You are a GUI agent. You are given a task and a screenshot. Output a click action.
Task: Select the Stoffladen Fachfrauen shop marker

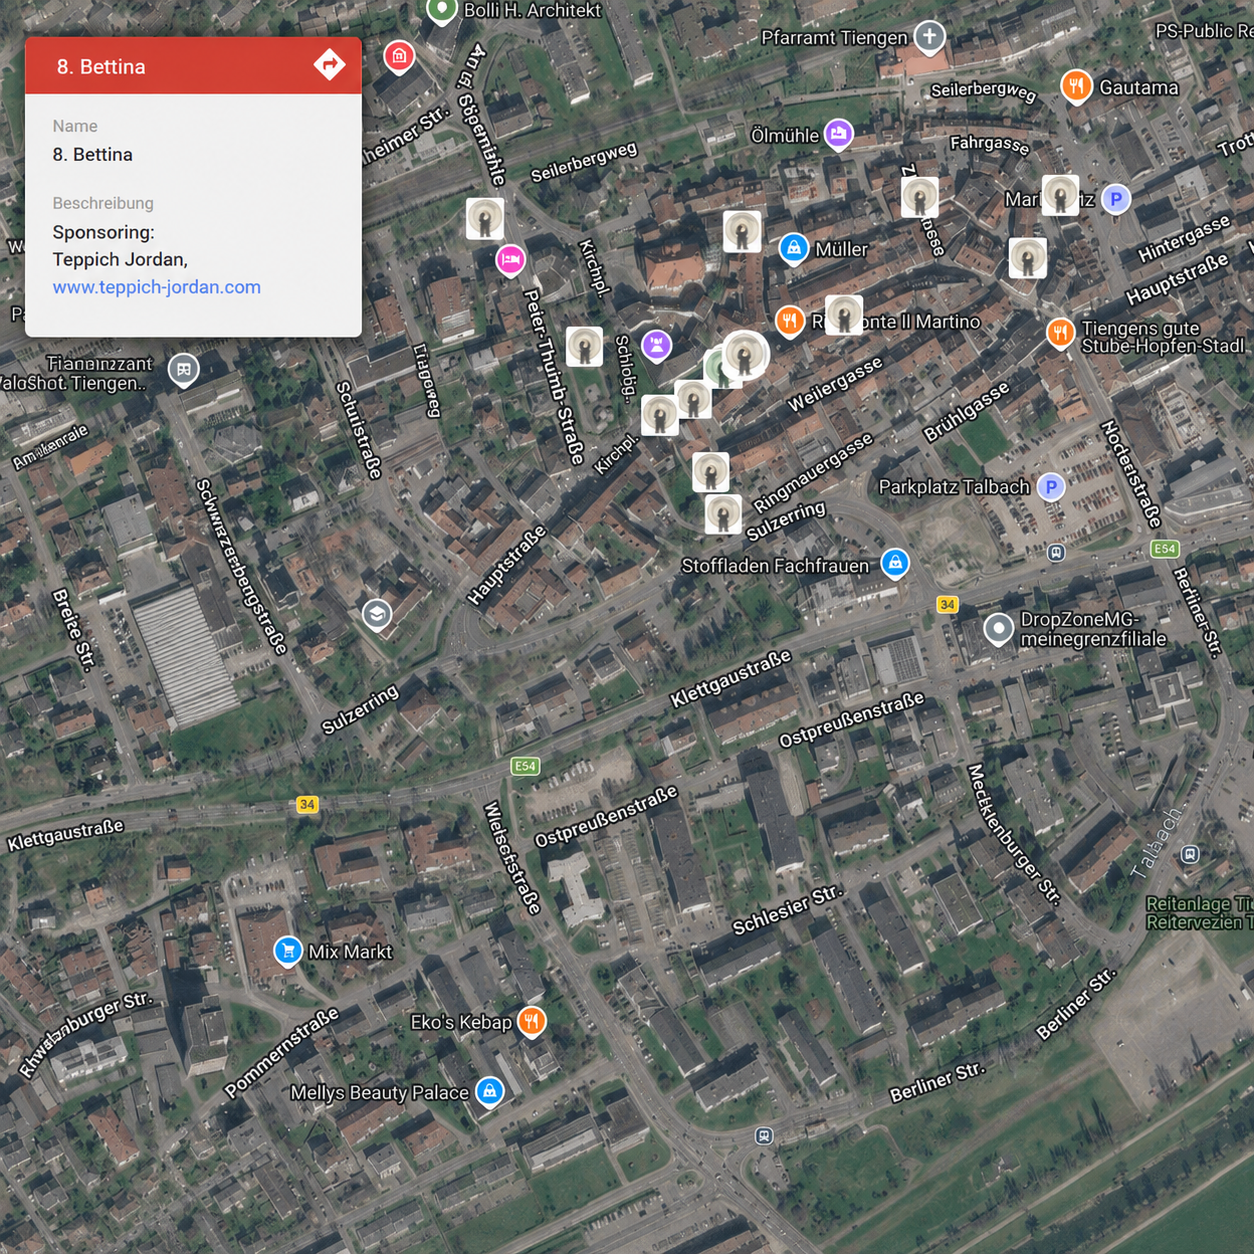click(x=895, y=564)
